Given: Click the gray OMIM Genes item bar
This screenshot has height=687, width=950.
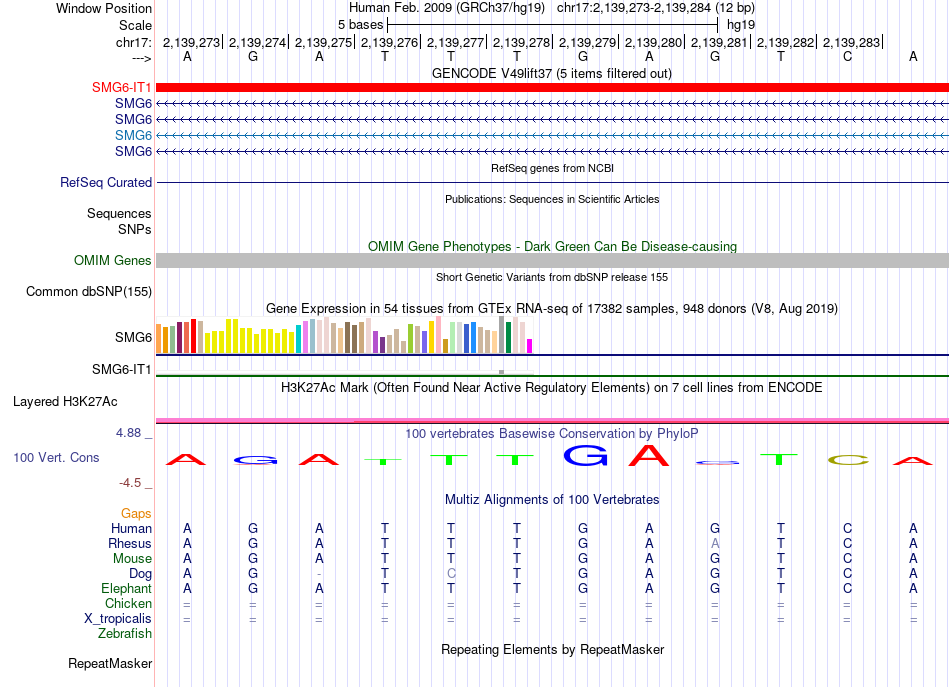Looking at the screenshot, I should (x=552, y=261).
